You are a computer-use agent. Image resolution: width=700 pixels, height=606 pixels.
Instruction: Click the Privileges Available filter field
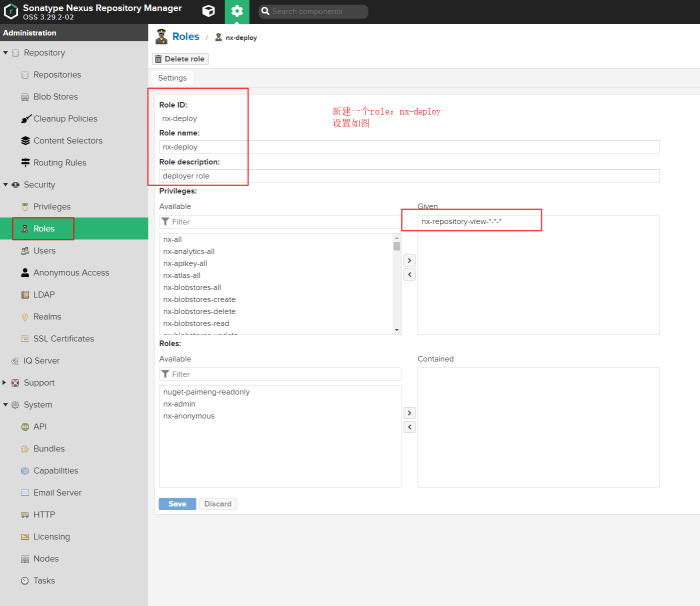coord(280,222)
